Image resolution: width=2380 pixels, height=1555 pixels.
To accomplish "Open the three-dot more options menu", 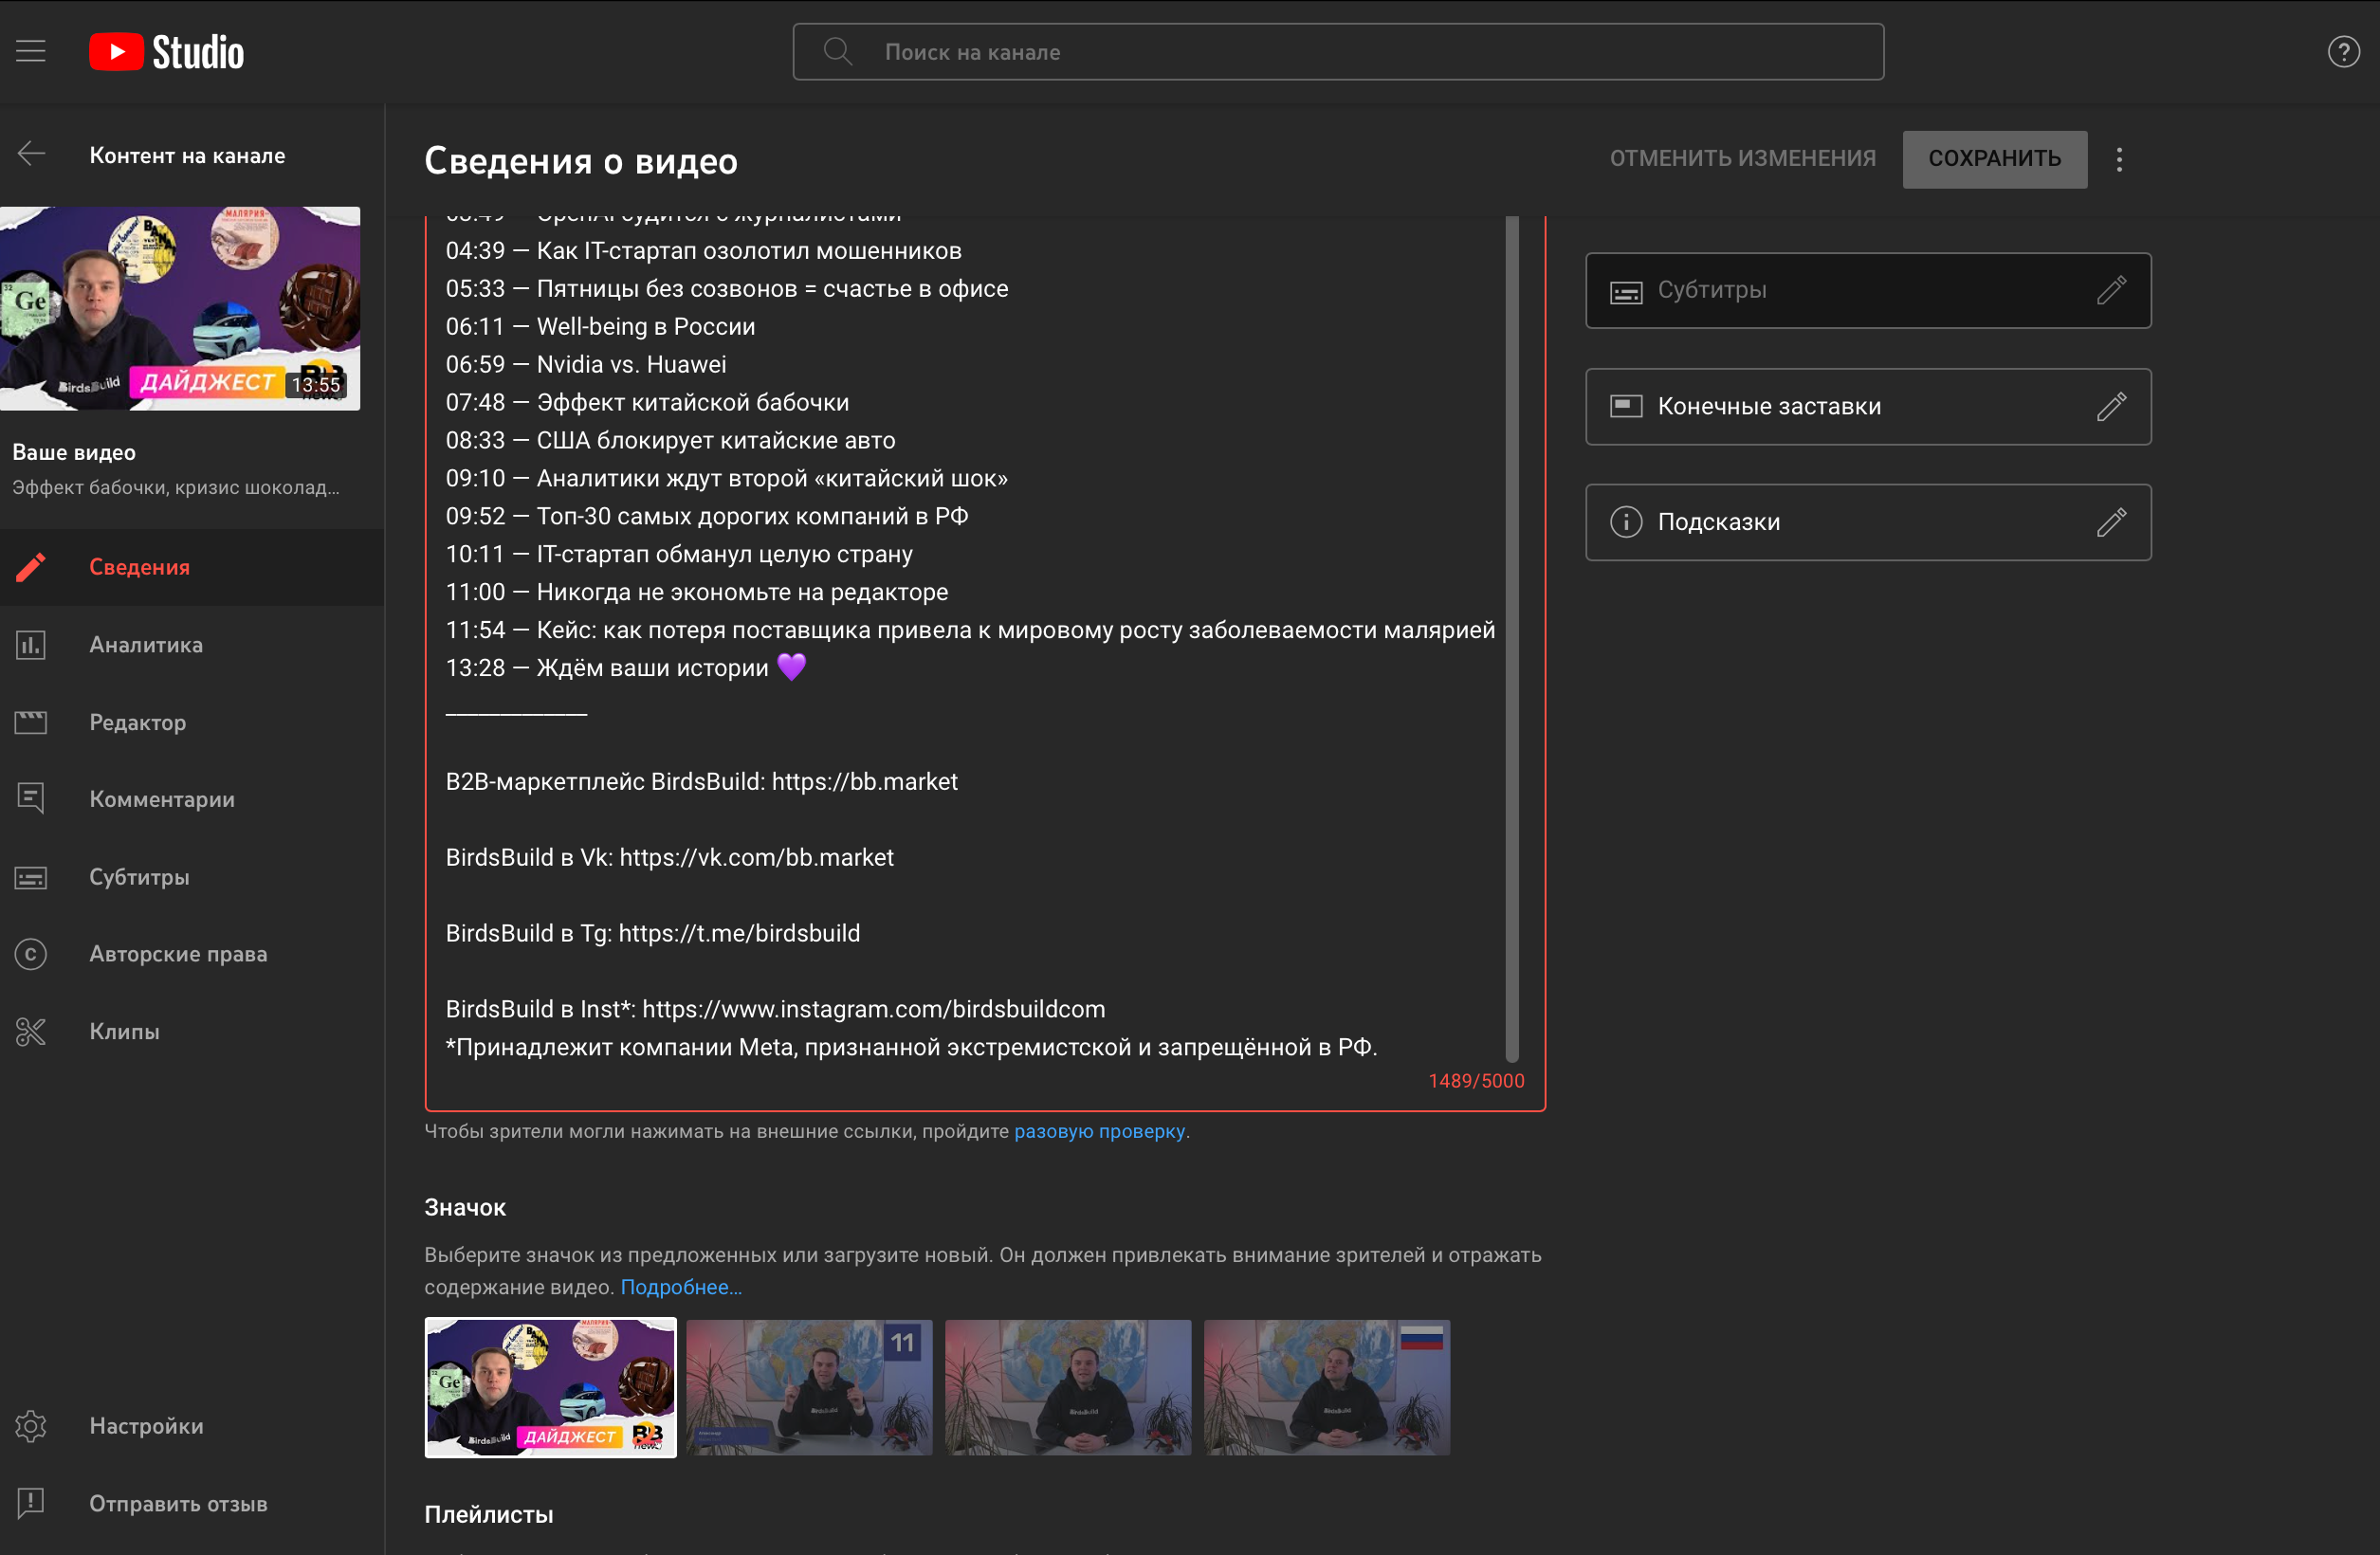I will (2119, 159).
